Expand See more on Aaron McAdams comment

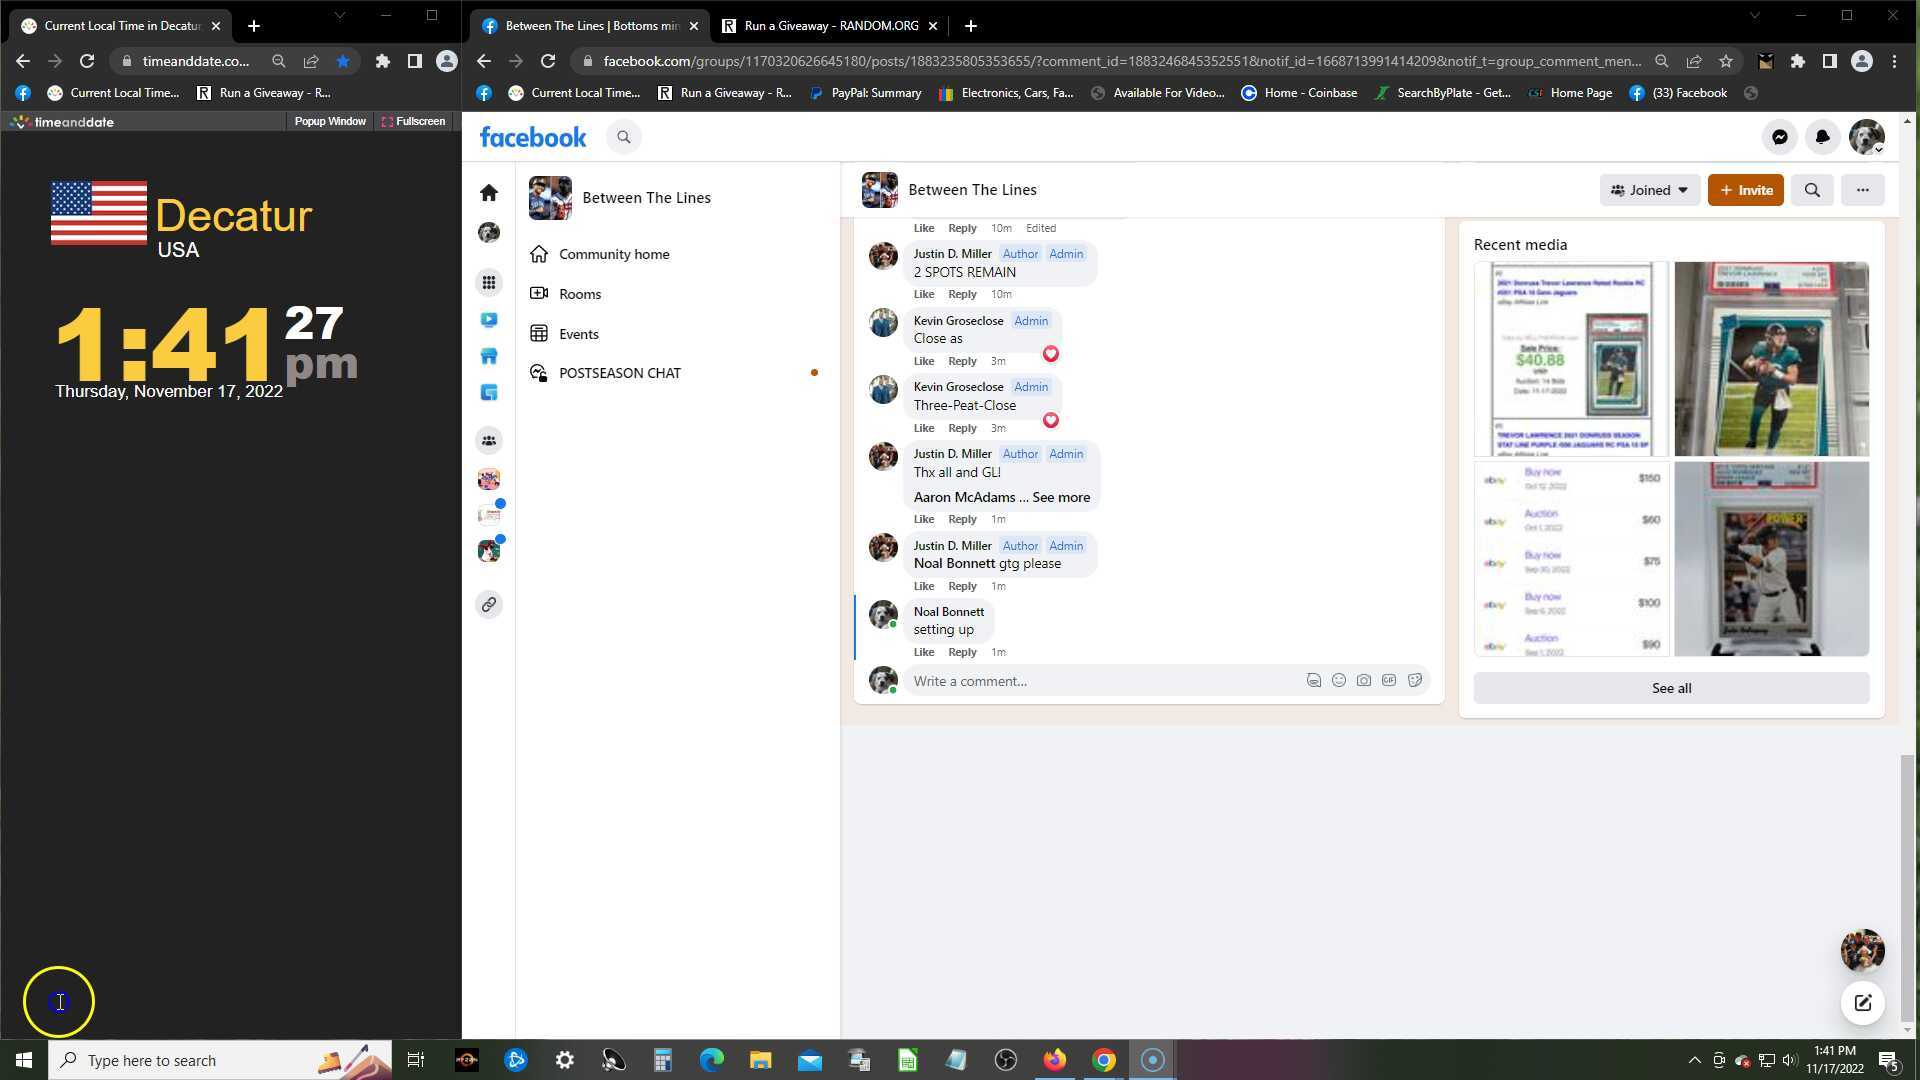pos(1060,497)
